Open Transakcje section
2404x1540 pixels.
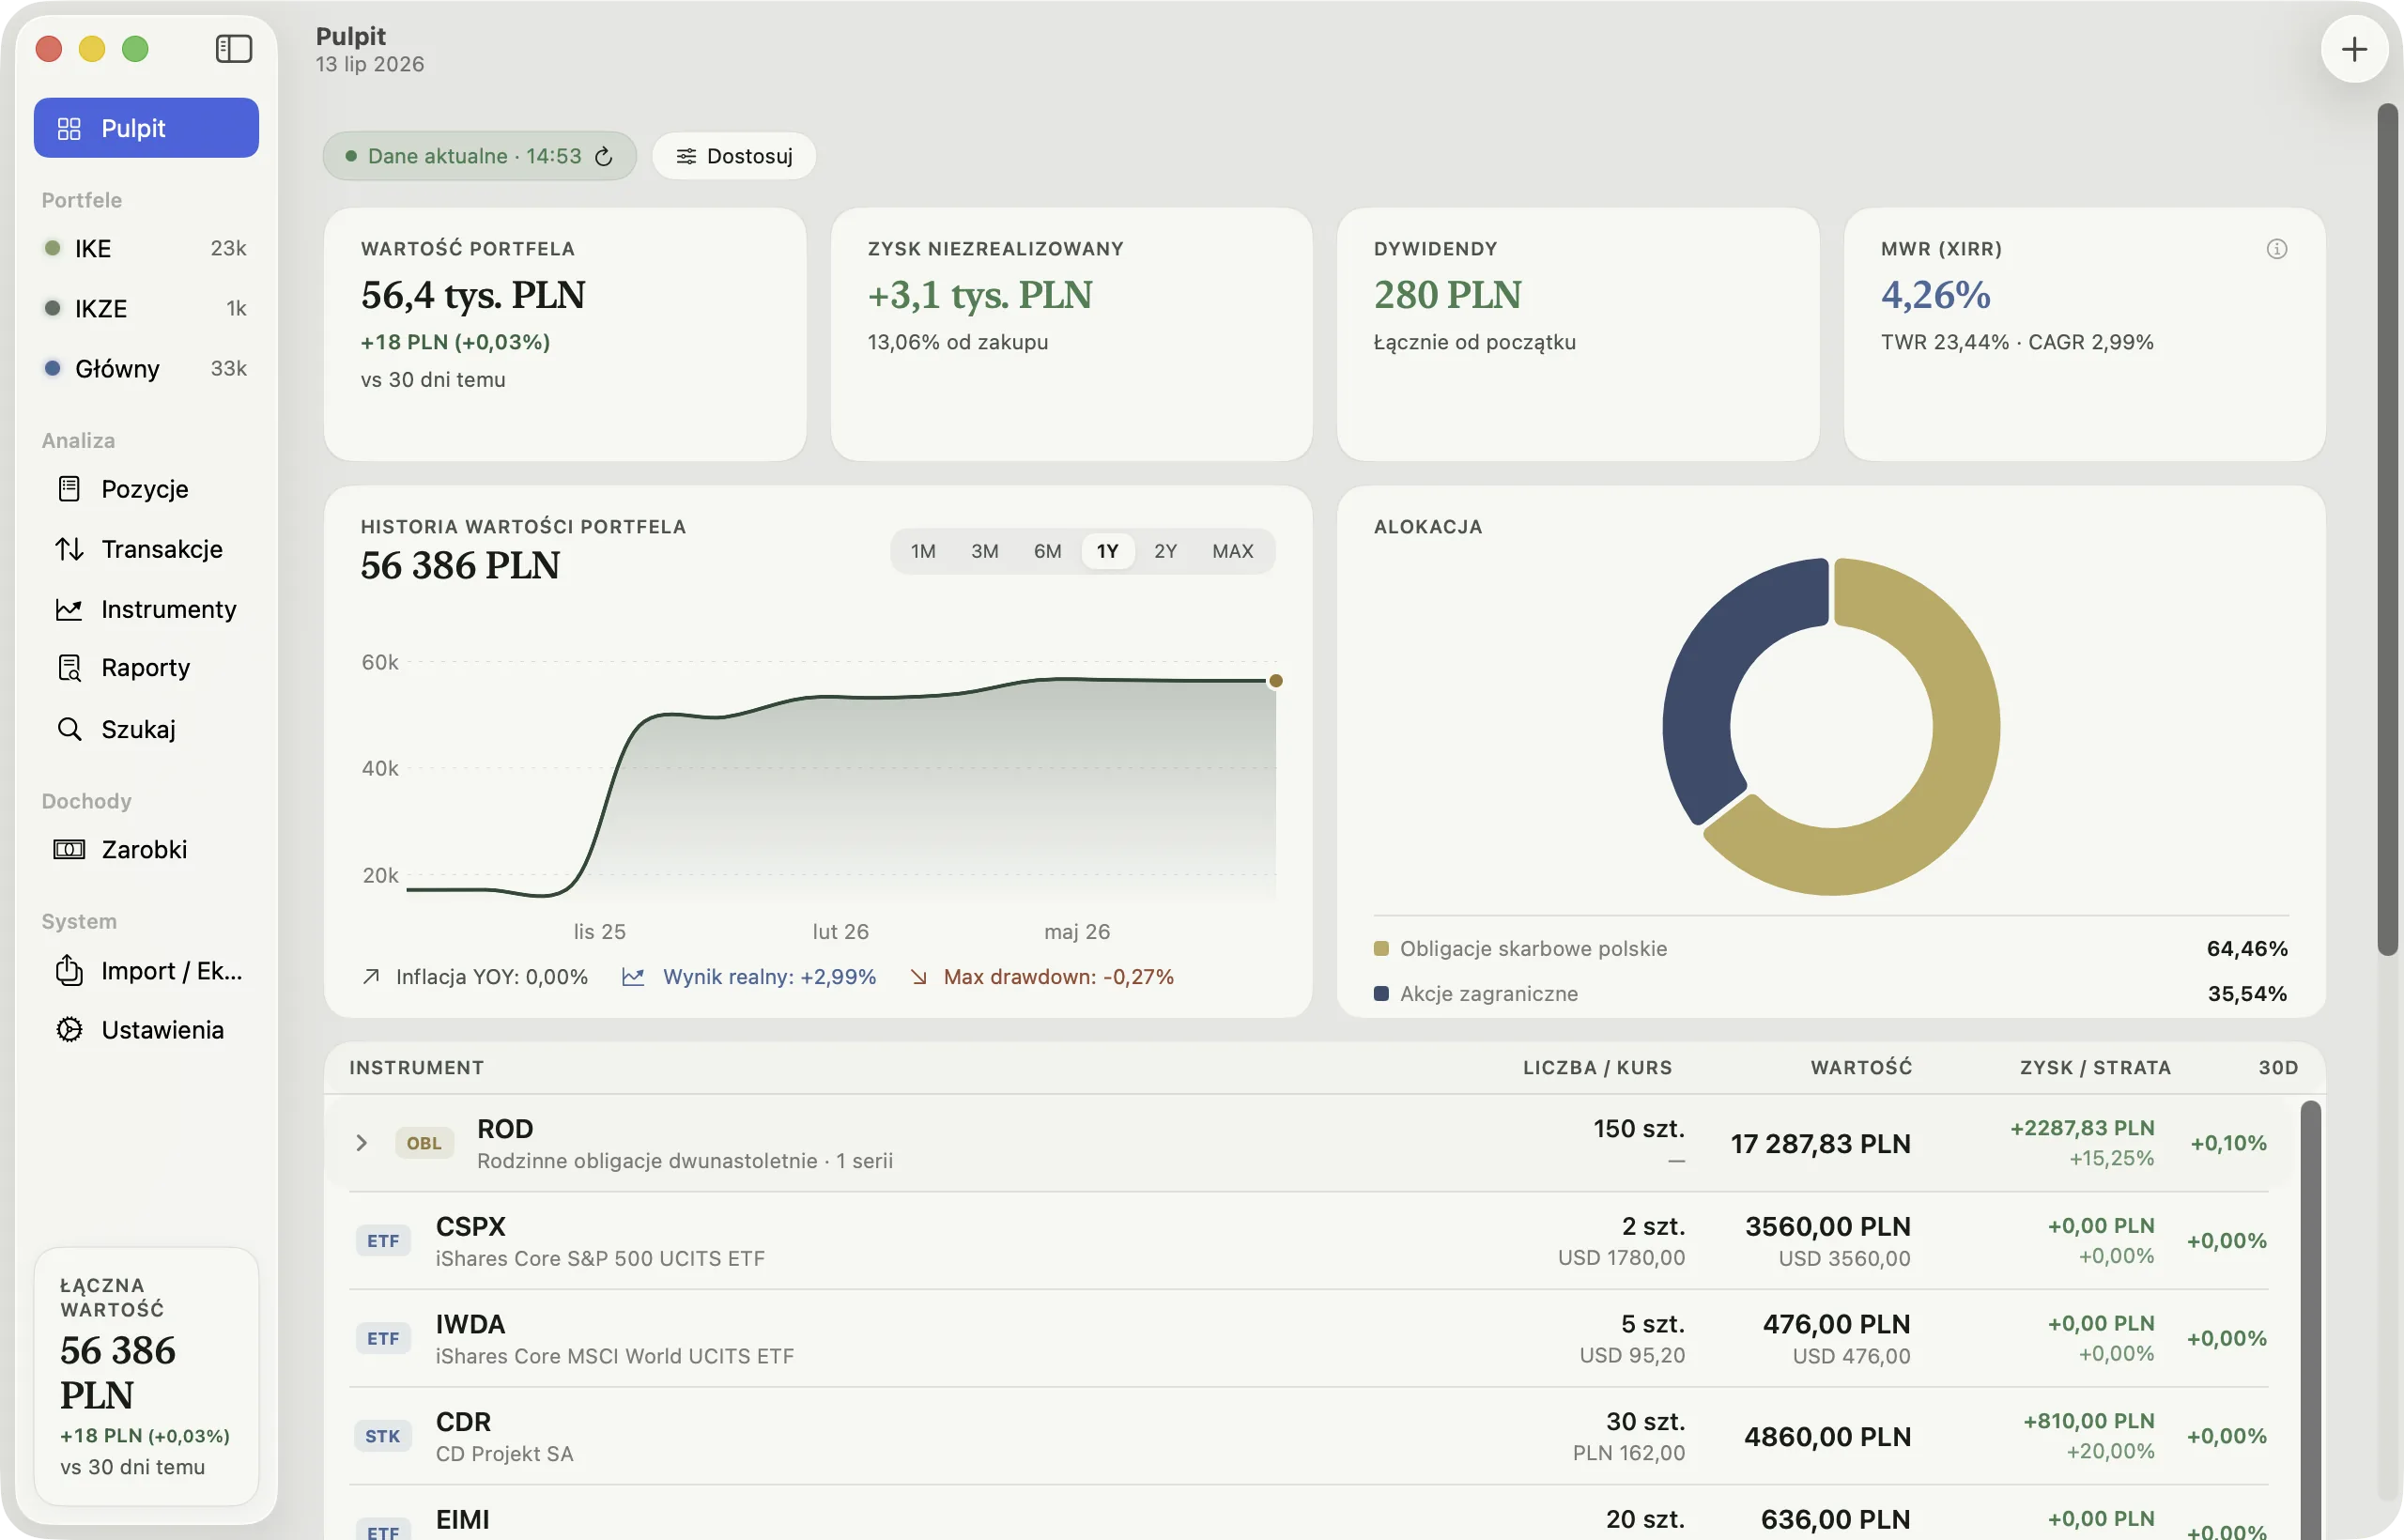pos(146,549)
